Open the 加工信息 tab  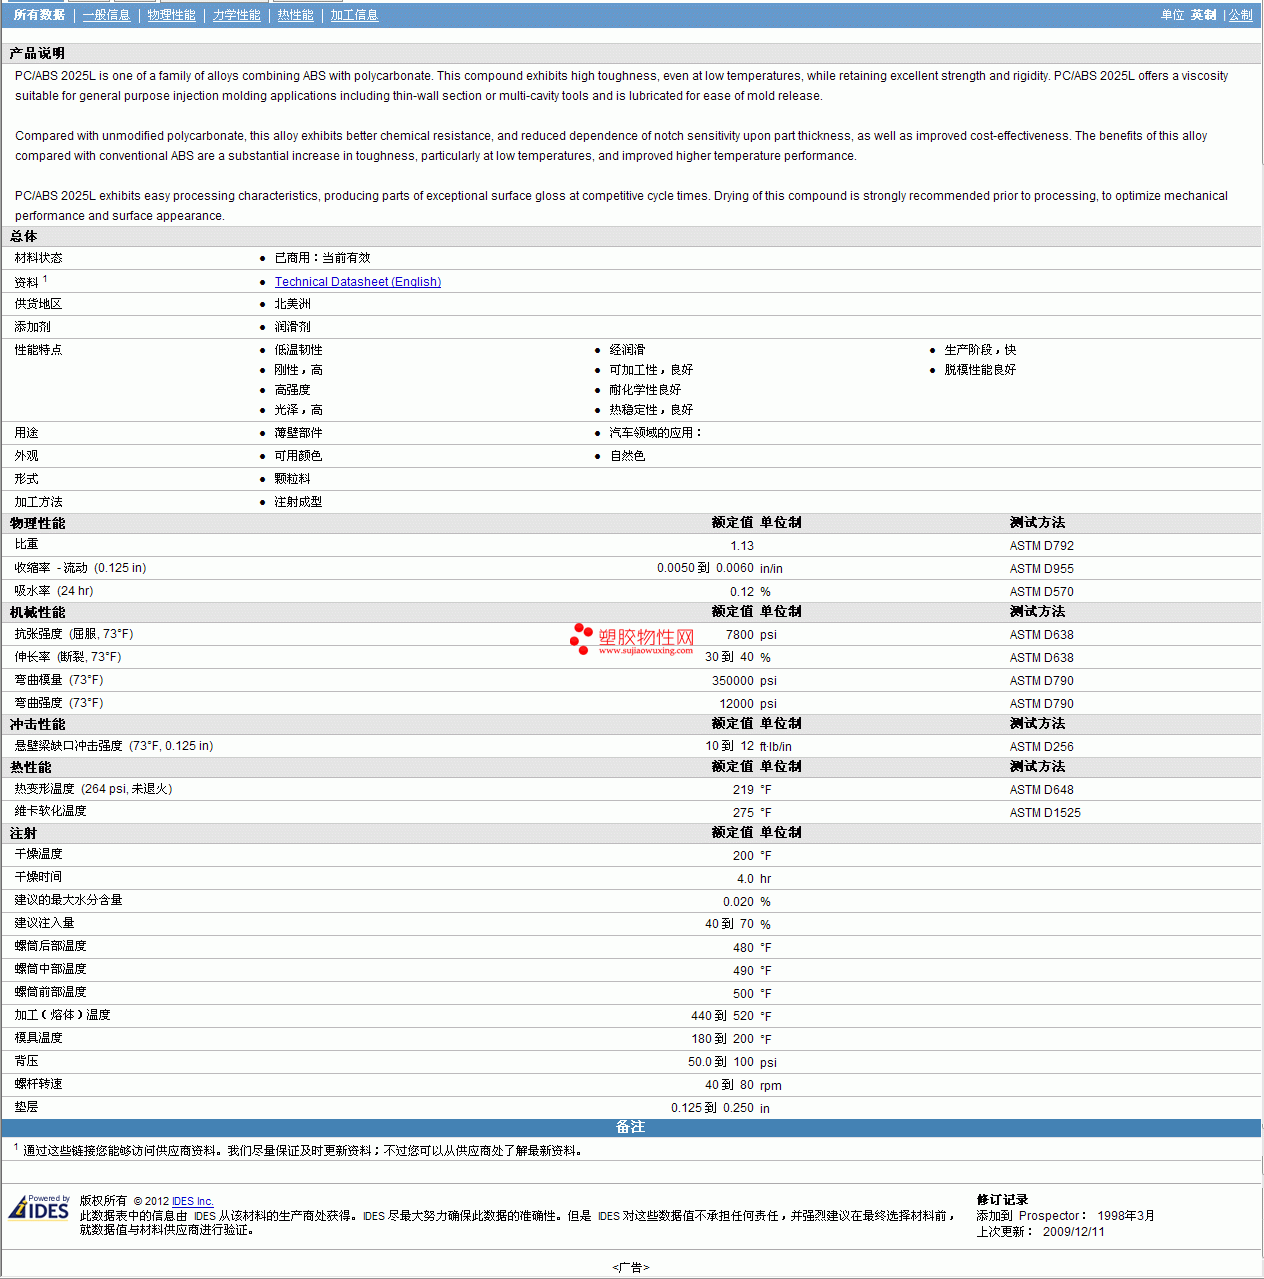354,15
